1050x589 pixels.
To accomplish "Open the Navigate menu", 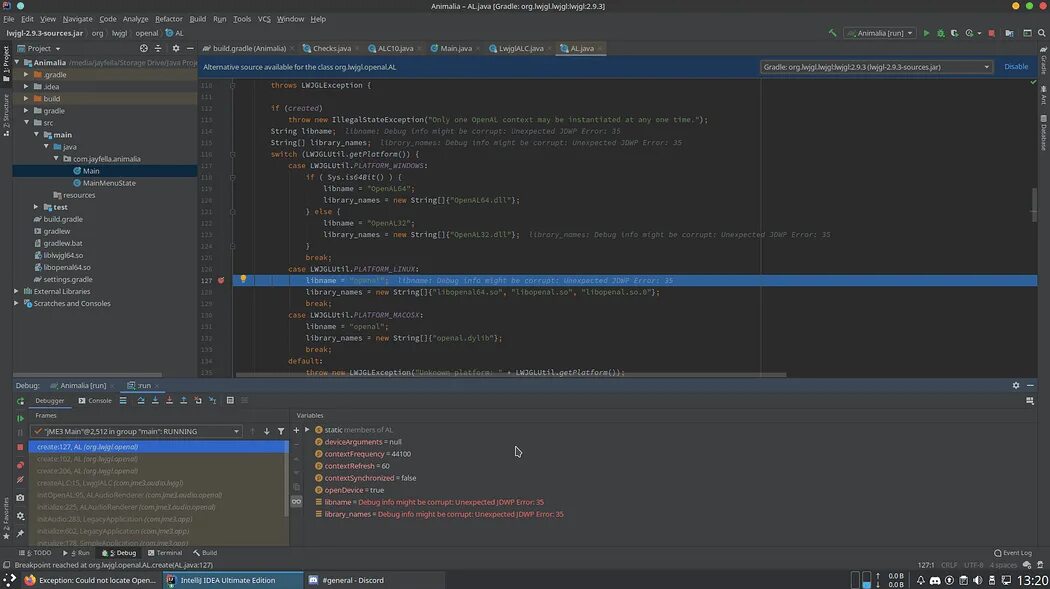I will click(78, 19).
